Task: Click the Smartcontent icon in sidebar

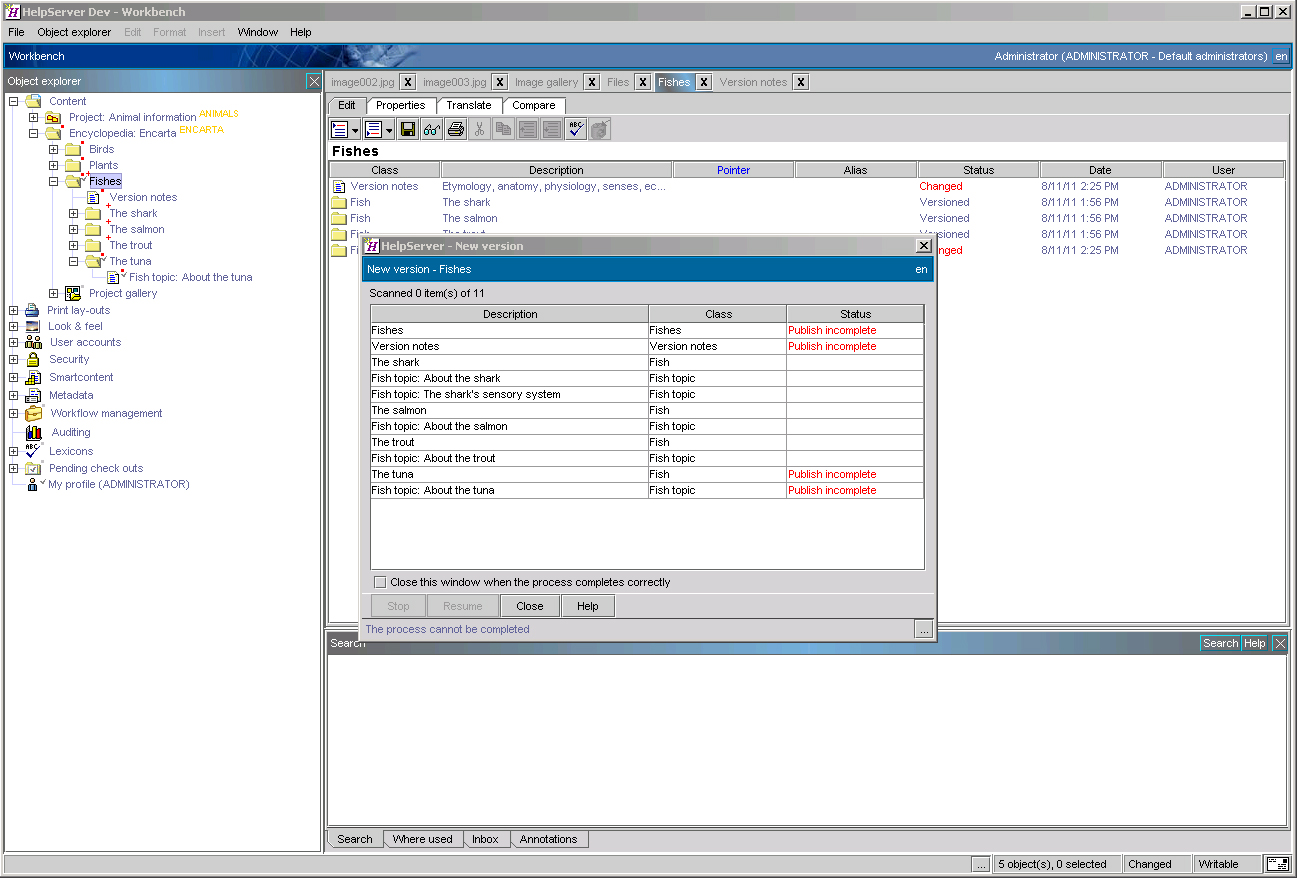Action: point(33,377)
